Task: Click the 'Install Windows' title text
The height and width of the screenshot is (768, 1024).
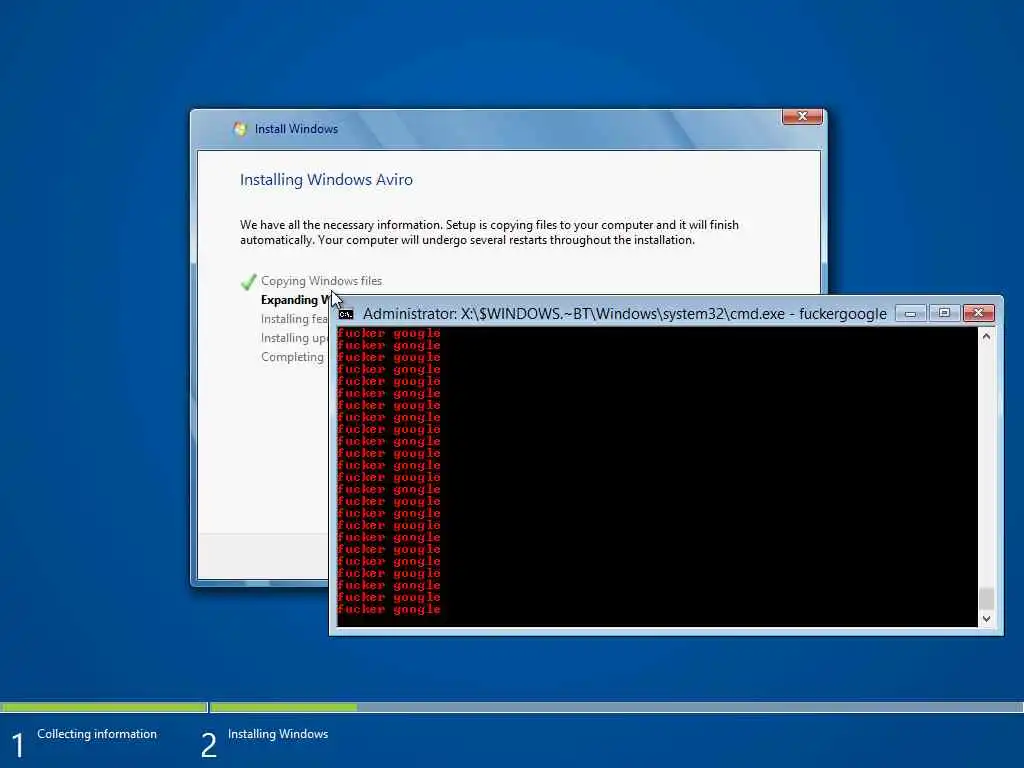Action: [296, 129]
